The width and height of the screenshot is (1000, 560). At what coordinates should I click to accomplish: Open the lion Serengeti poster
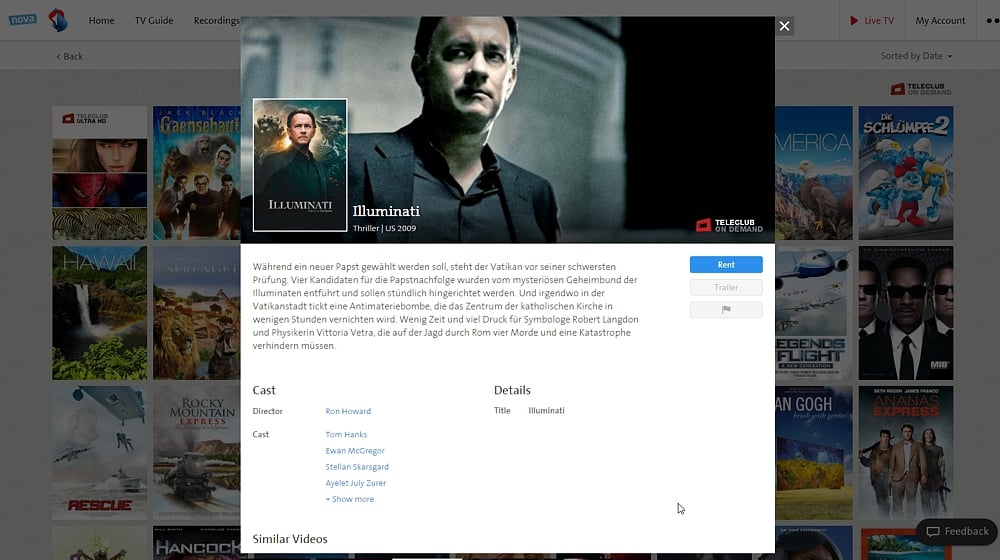coord(196,313)
